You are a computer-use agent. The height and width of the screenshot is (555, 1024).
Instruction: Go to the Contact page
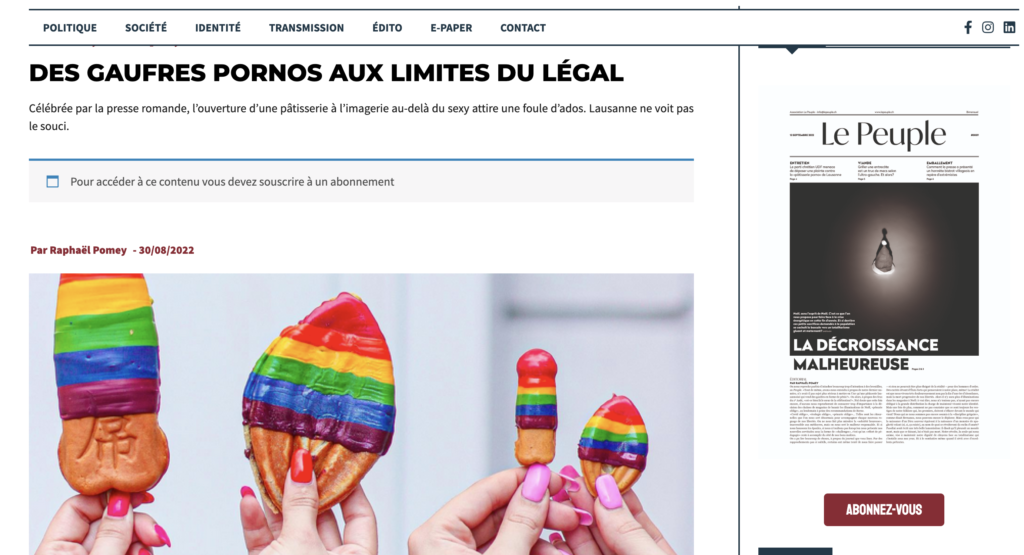click(x=523, y=28)
